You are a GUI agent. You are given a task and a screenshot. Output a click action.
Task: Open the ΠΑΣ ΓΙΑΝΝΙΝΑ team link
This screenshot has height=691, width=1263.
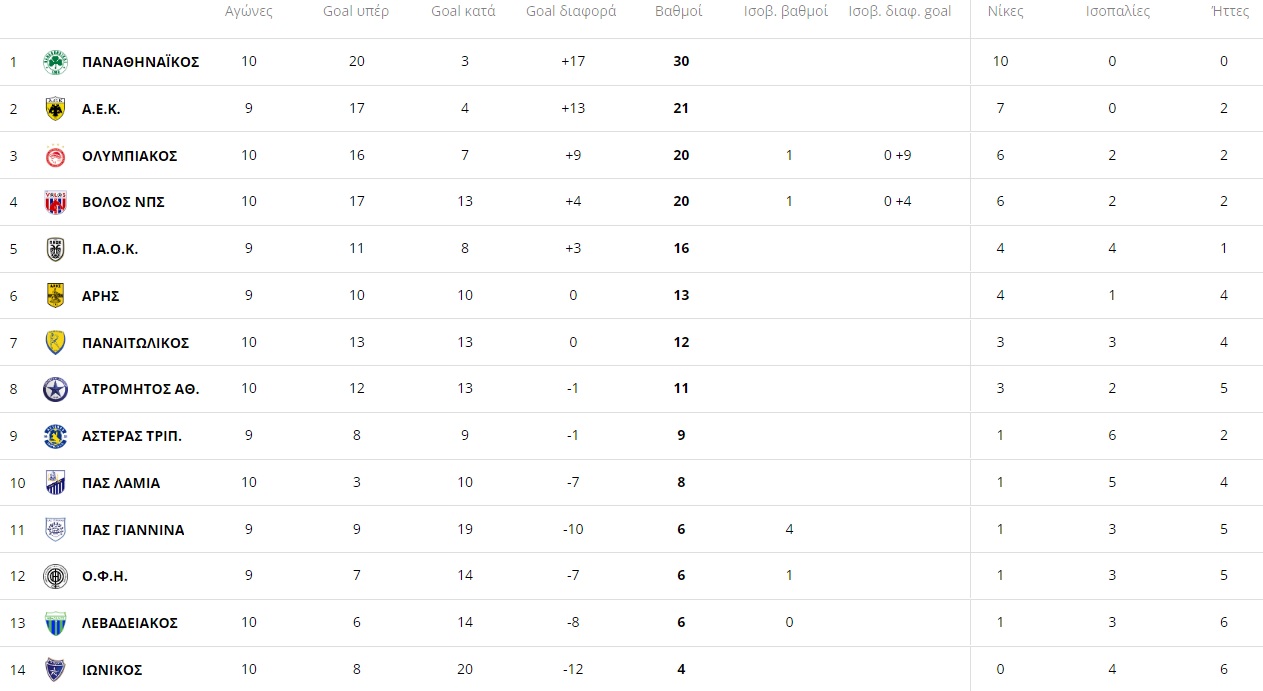(x=133, y=530)
